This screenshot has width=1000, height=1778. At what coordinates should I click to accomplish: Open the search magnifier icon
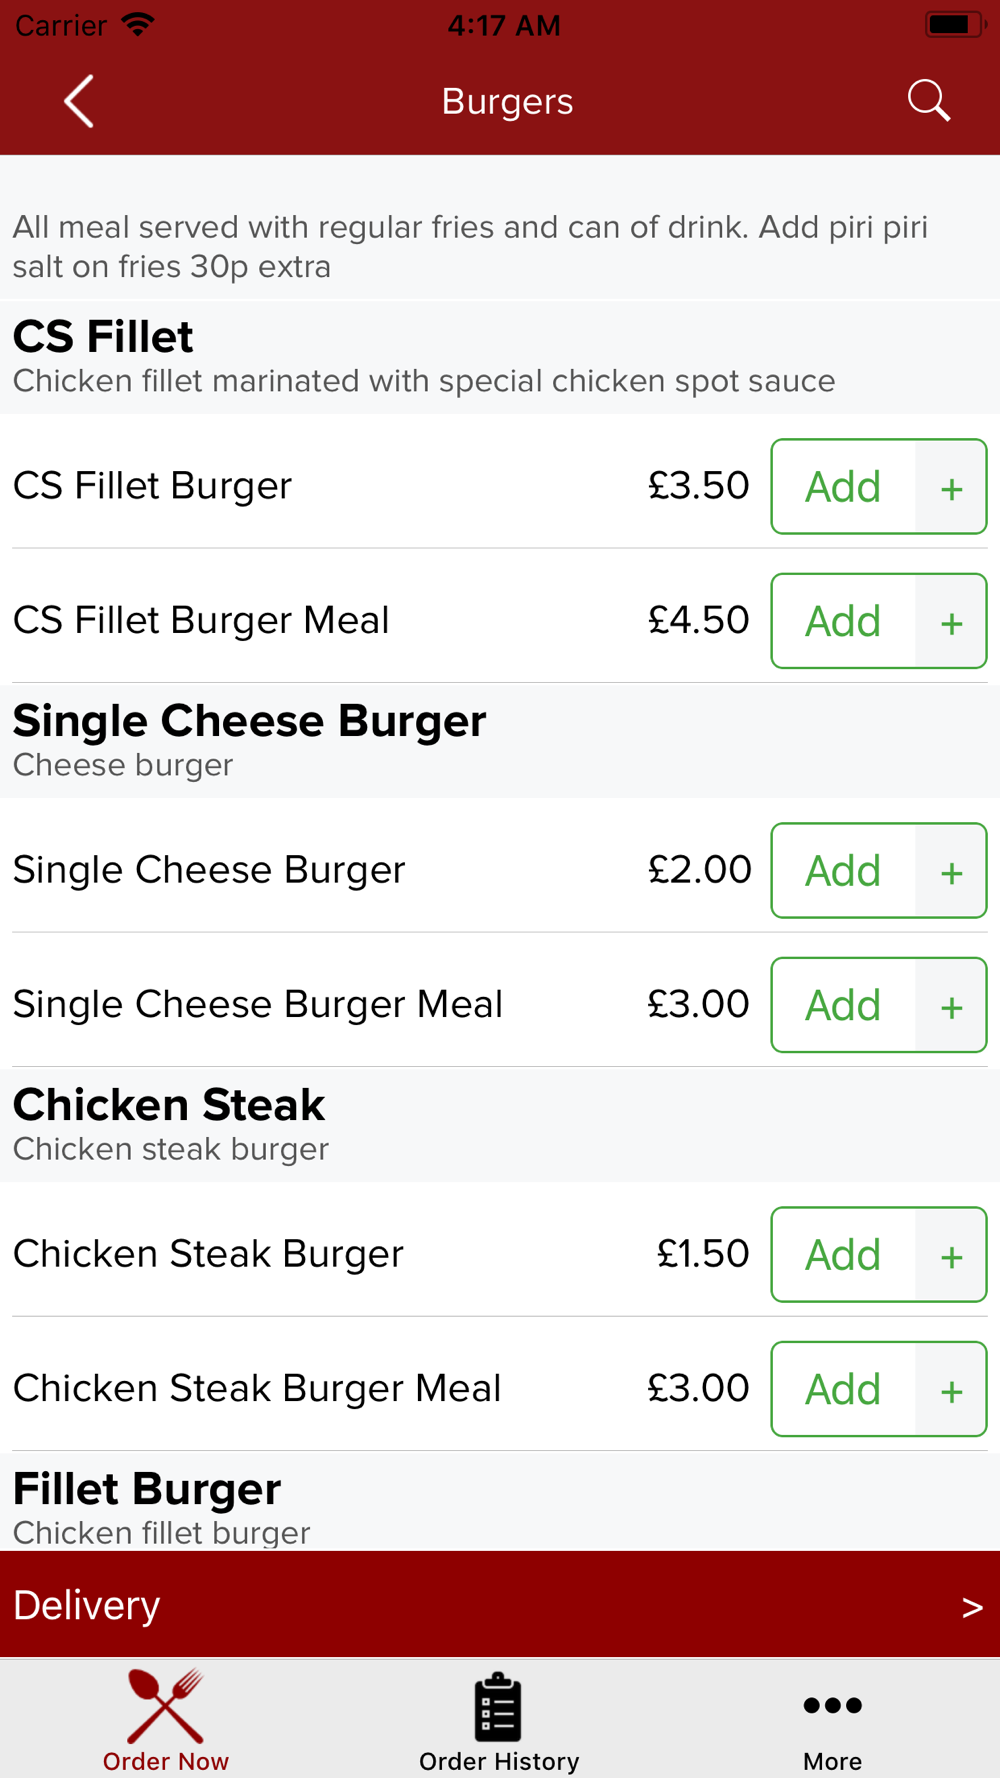pyautogui.click(x=928, y=101)
